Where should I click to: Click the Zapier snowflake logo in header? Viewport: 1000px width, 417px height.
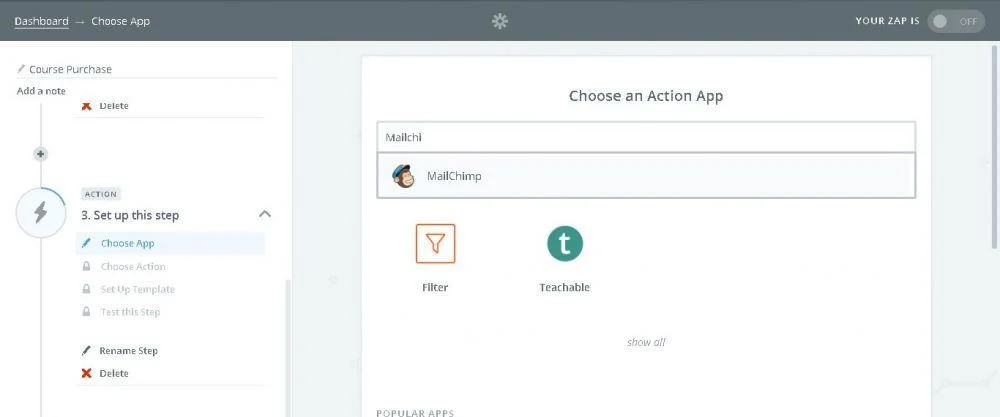click(500, 21)
